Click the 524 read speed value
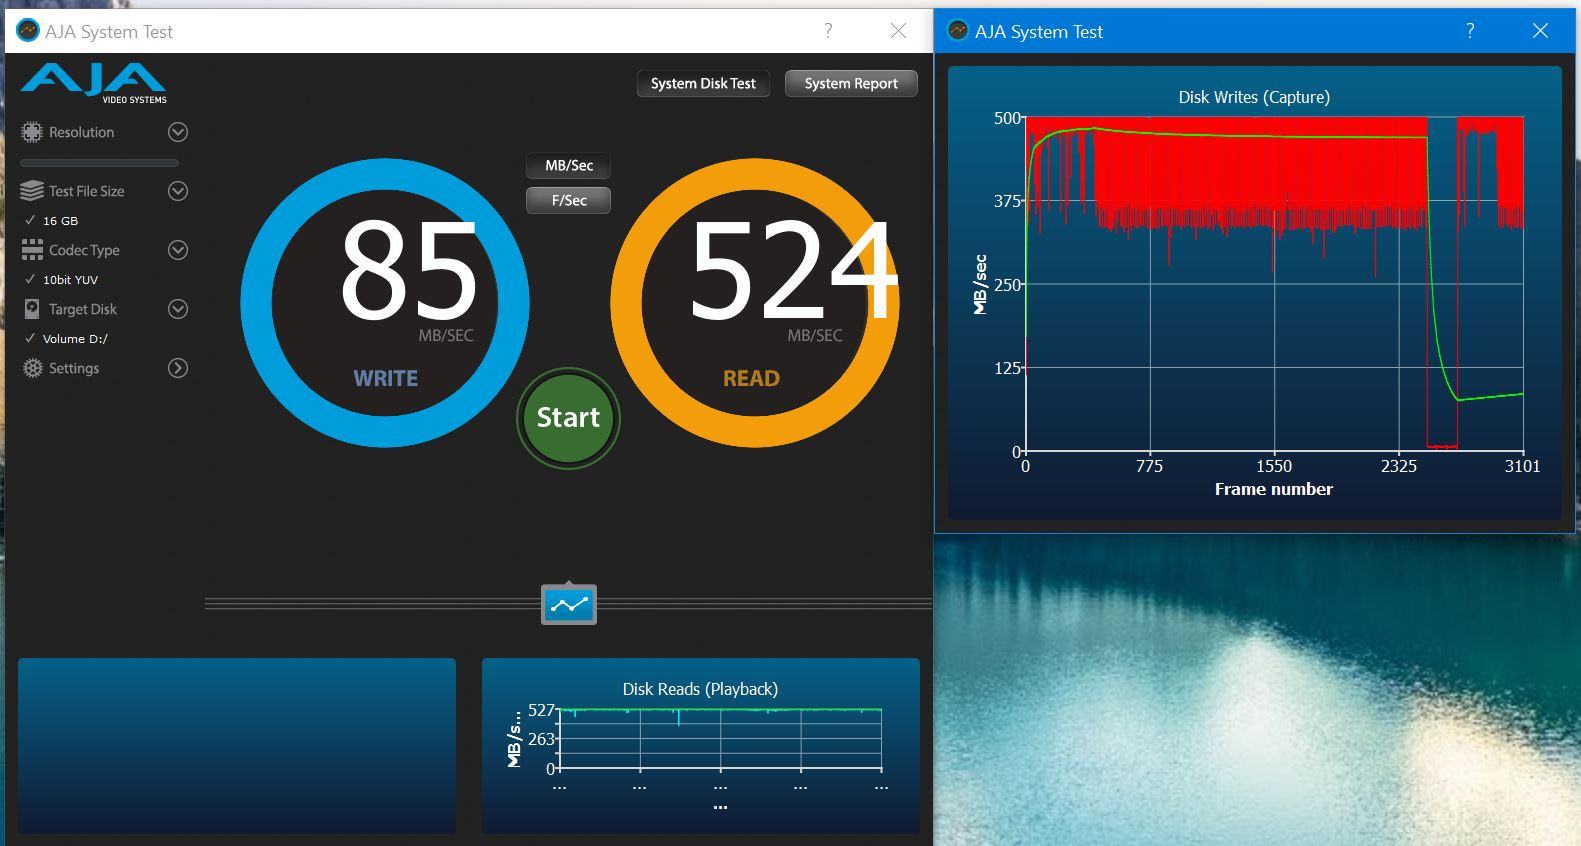Viewport: 1581px width, 846px height. 793,271
